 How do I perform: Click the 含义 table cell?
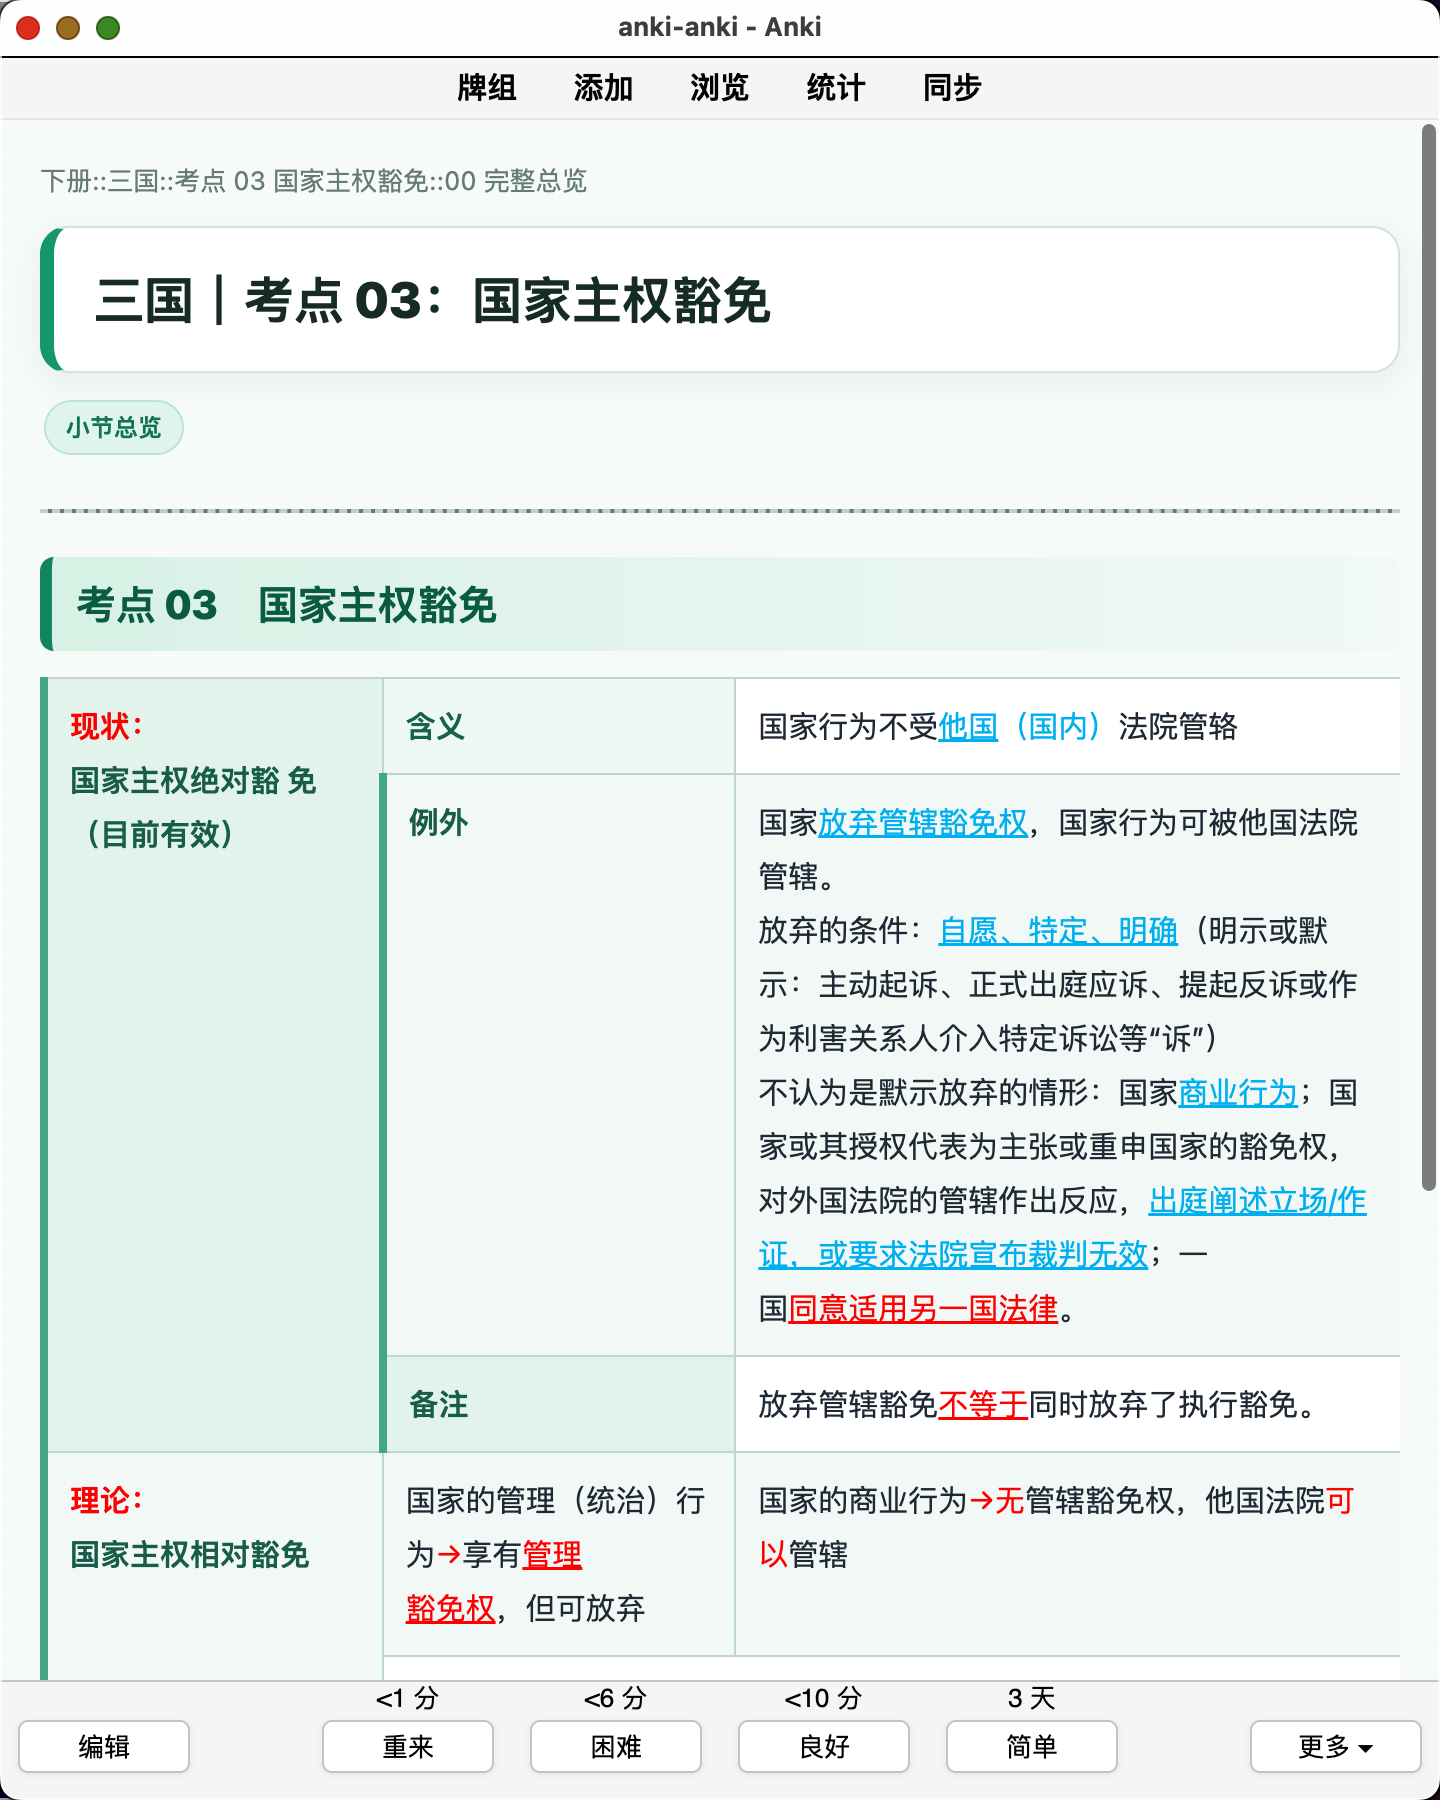pyautogui.click(x=559, y=727)
